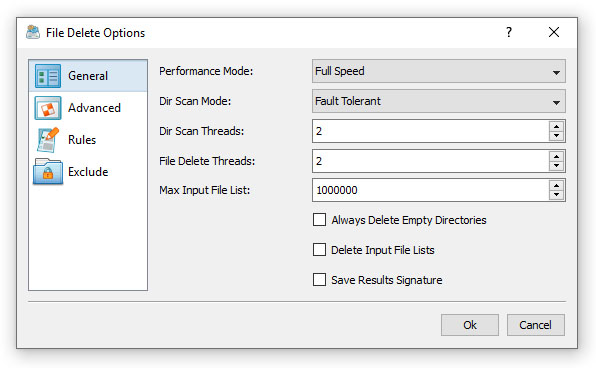This screenshot has height=368, width=596.
Task: Toggle Save Results Signature checkbox
Action: pos(319,280)
